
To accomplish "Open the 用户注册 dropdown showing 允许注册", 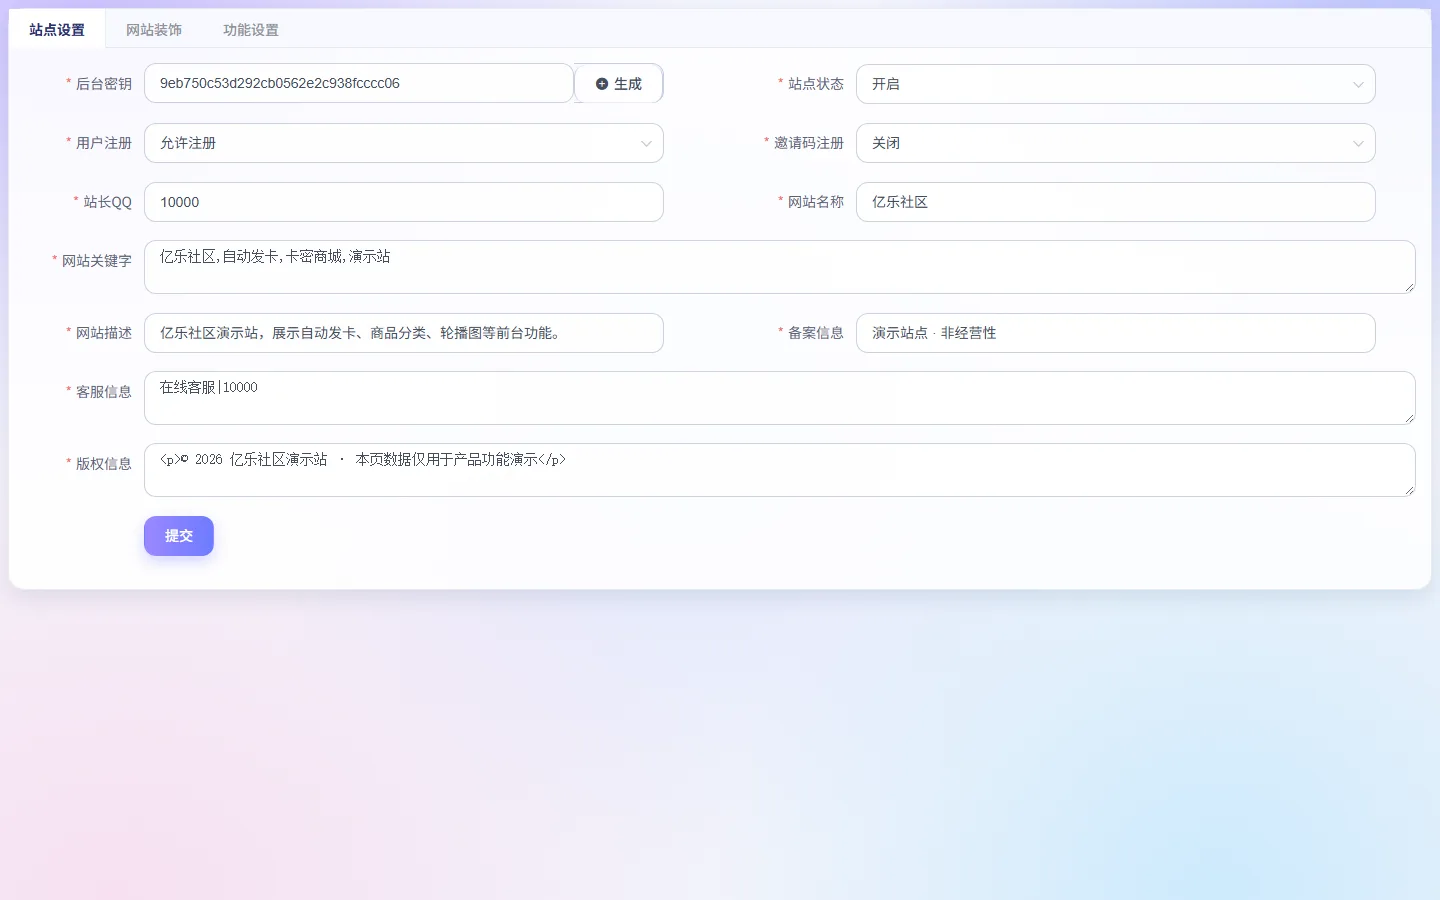I will 404,143.
